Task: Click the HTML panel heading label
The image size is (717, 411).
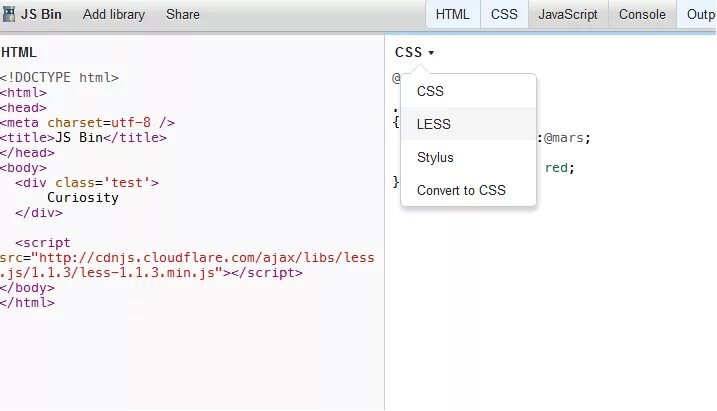Action: pyautogui.click(x=19, y=53)
